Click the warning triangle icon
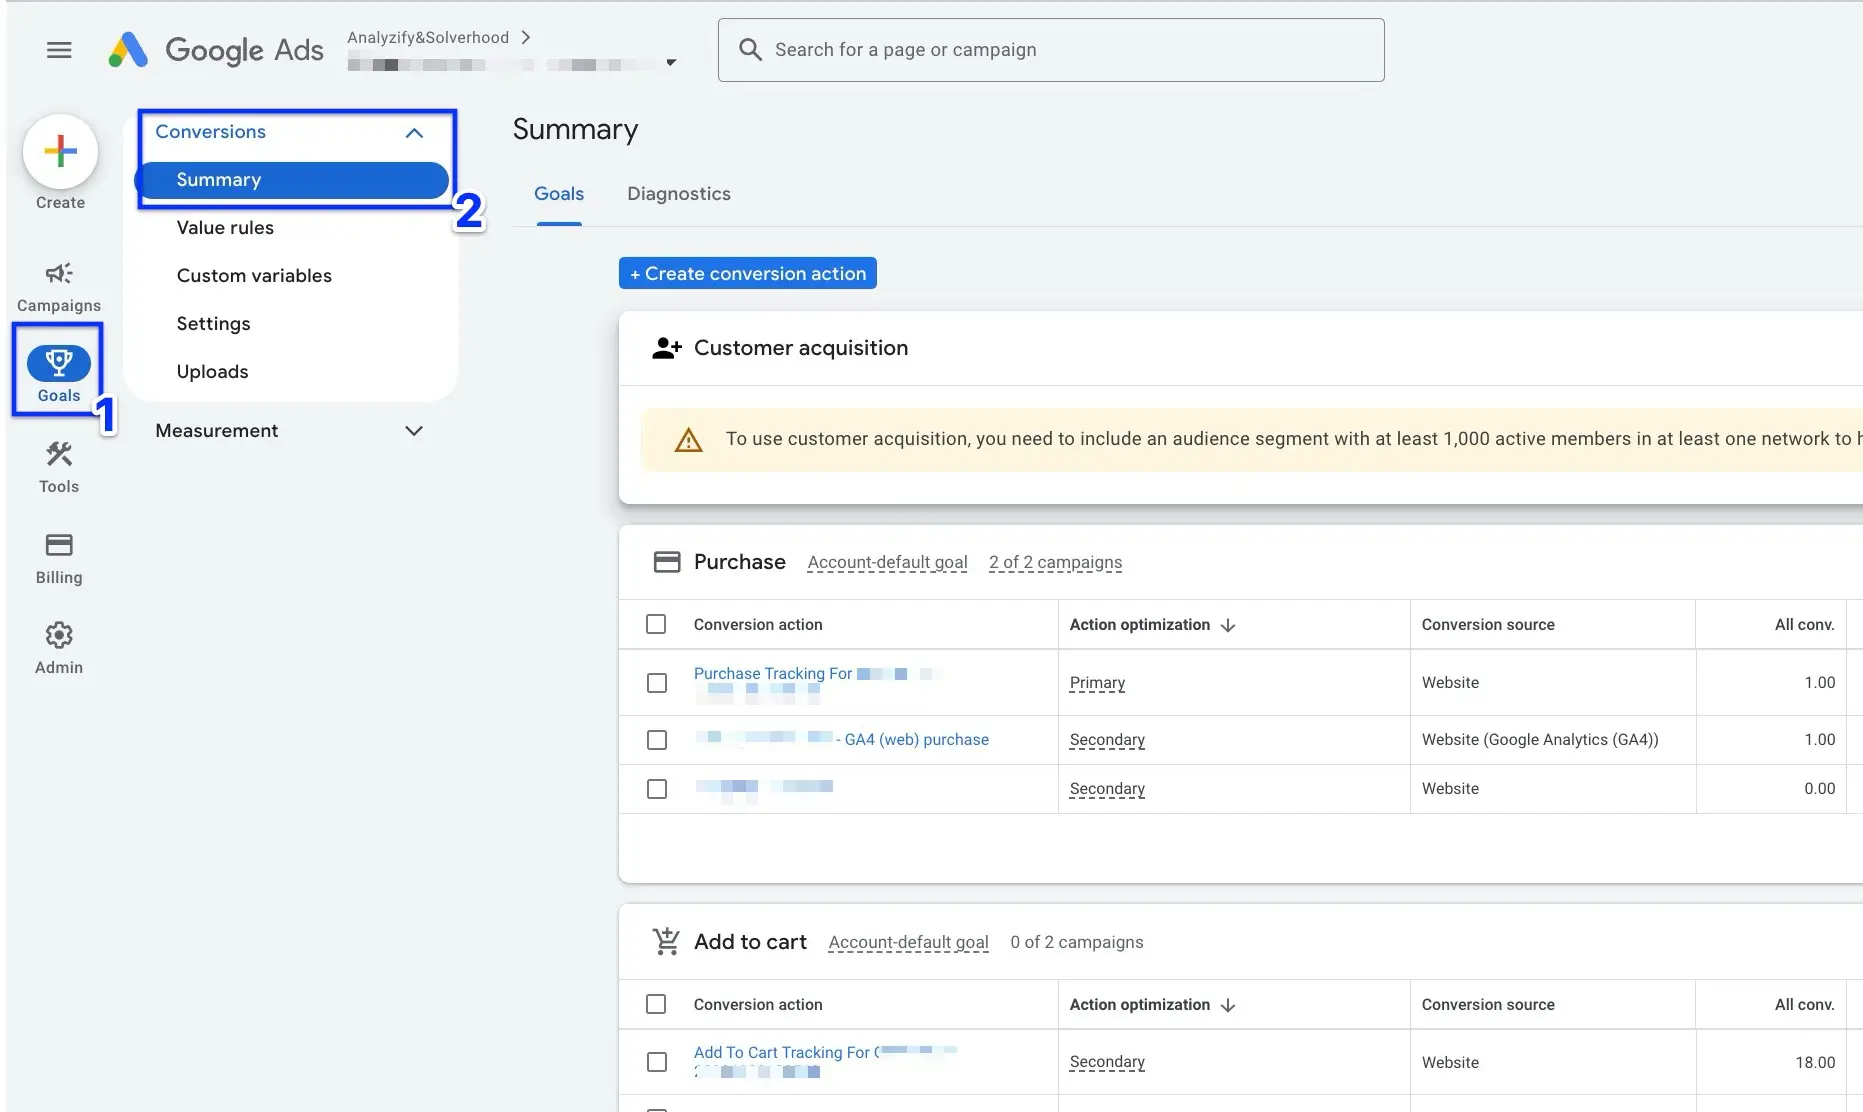The image size is (1863, 1112). click(x=689, y=439)
